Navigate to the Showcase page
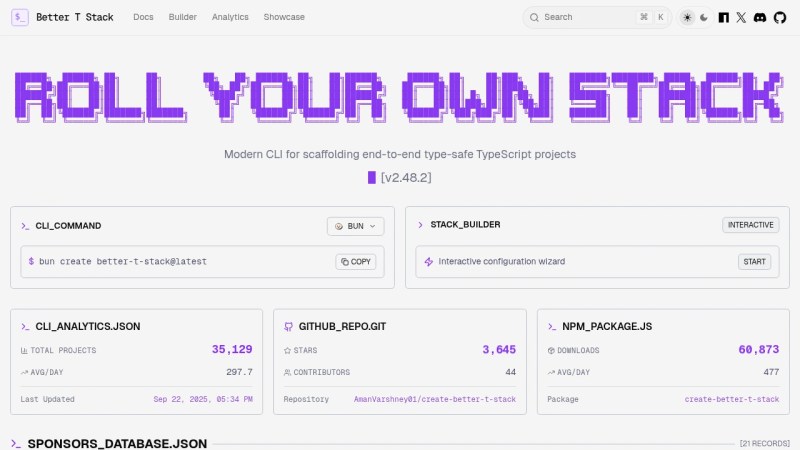This screenshot has height=450, width=800. [x=284, y=17]
